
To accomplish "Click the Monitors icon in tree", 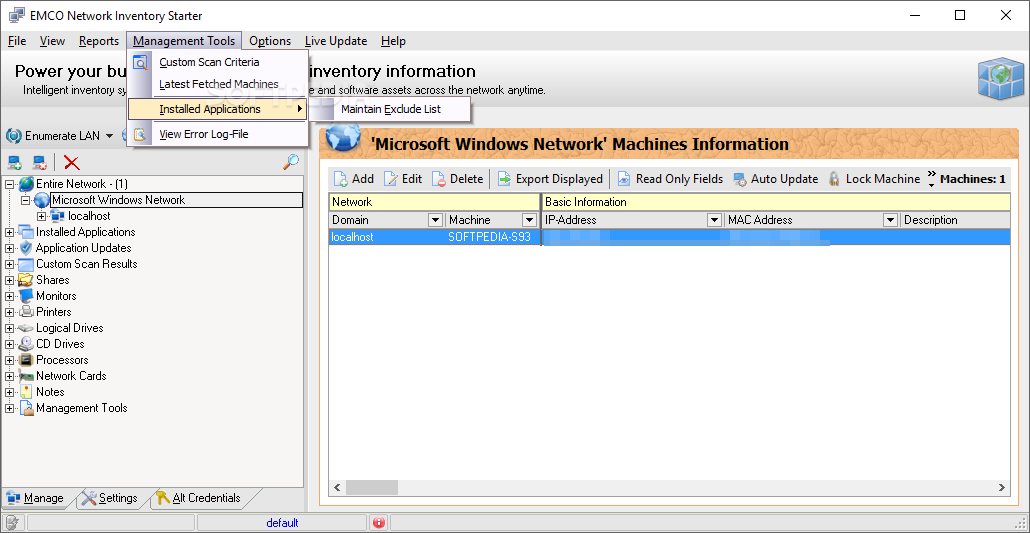I will [x=26, y=296].
